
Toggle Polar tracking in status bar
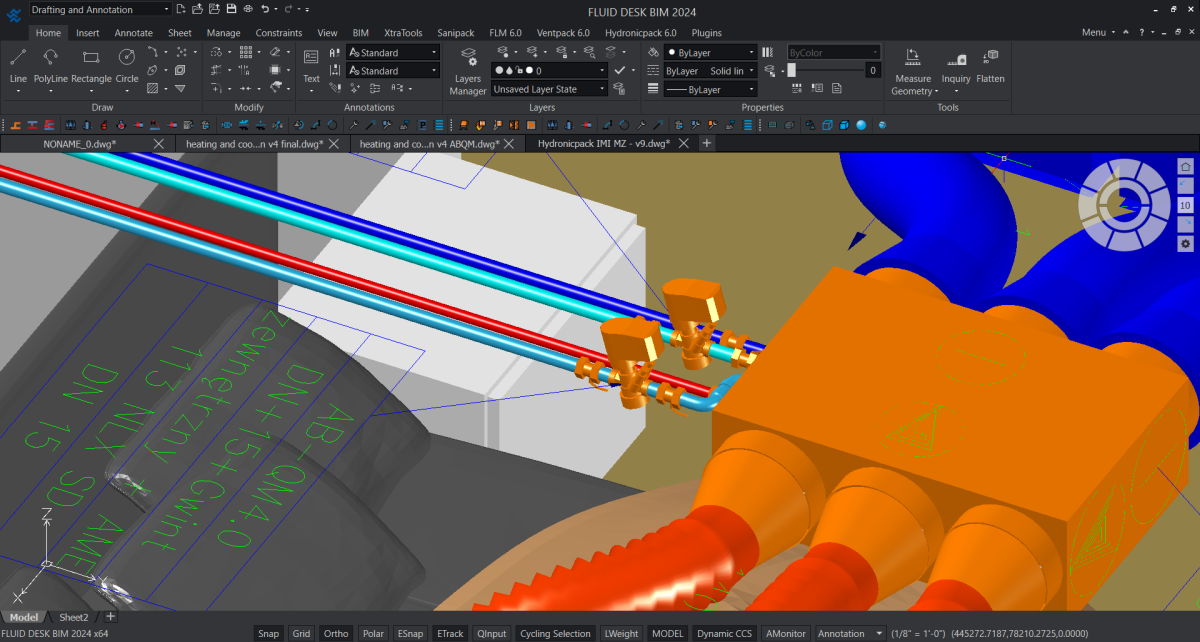(373, 633)
